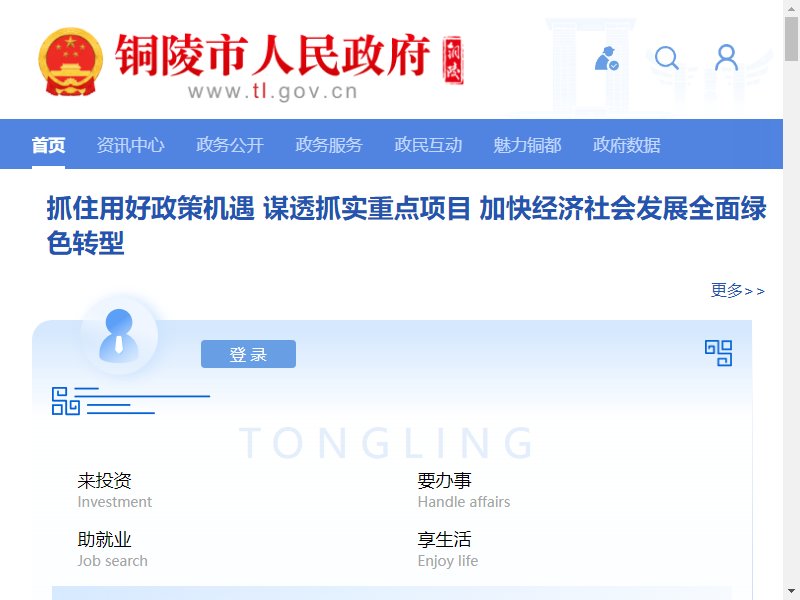800x600 pixels.
Task: Click the blue user avatar icon
Action: coord(119,336)
